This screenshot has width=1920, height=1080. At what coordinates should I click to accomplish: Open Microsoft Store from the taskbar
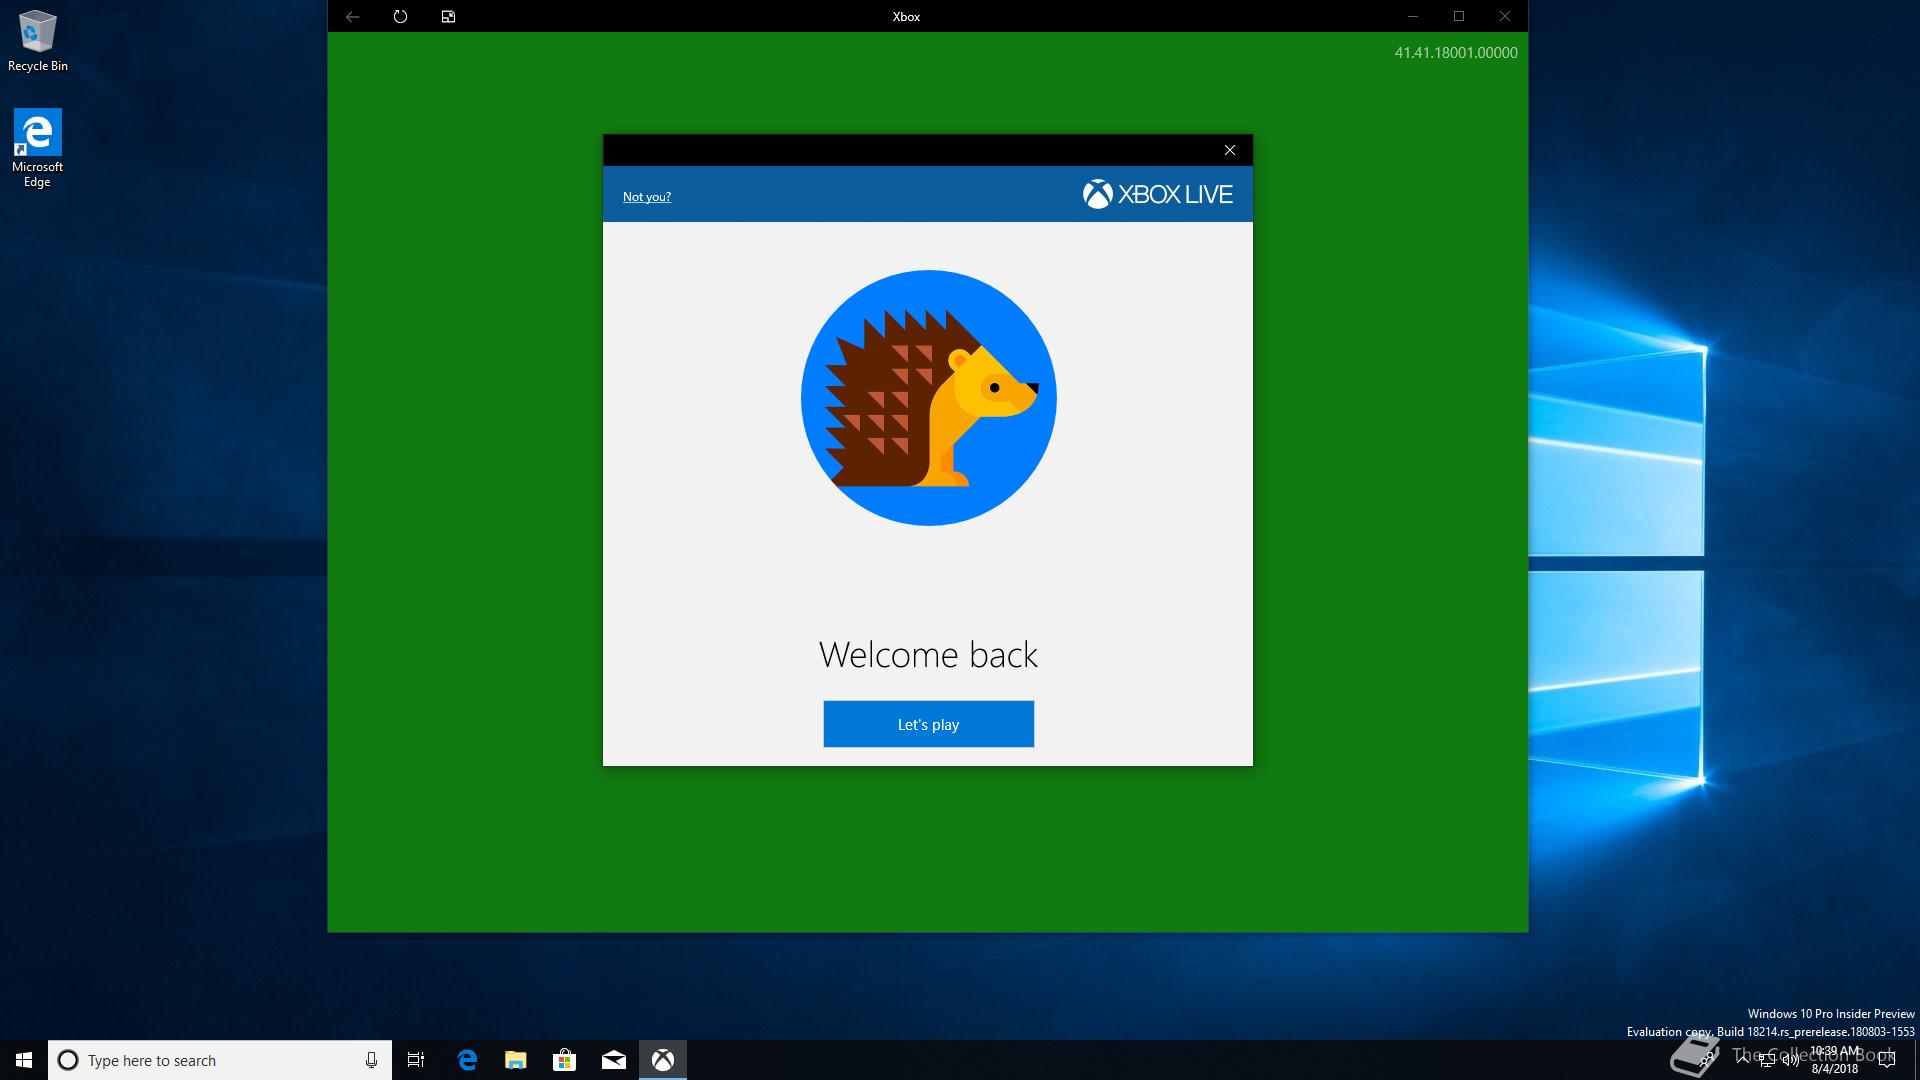tap(565, 1060)
